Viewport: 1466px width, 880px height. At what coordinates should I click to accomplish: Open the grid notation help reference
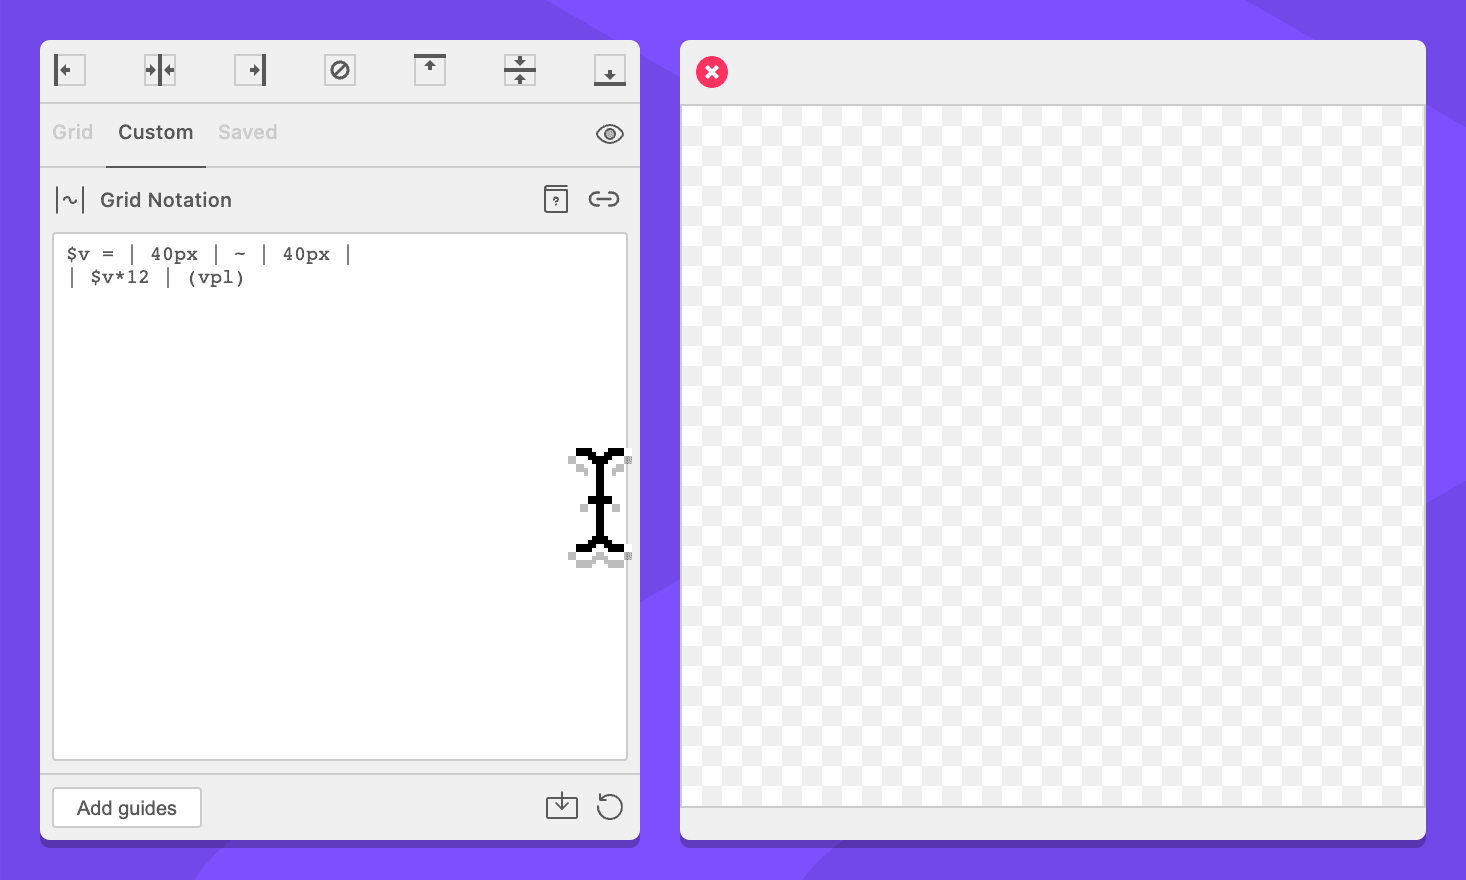click(556, 199)
